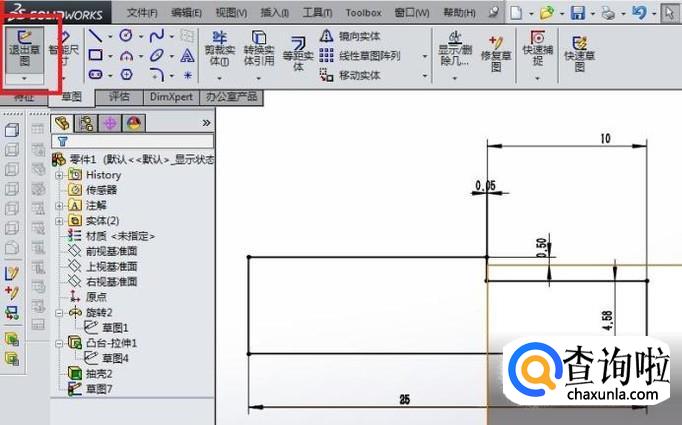Expand the 注解 tree node

[59, 206]
